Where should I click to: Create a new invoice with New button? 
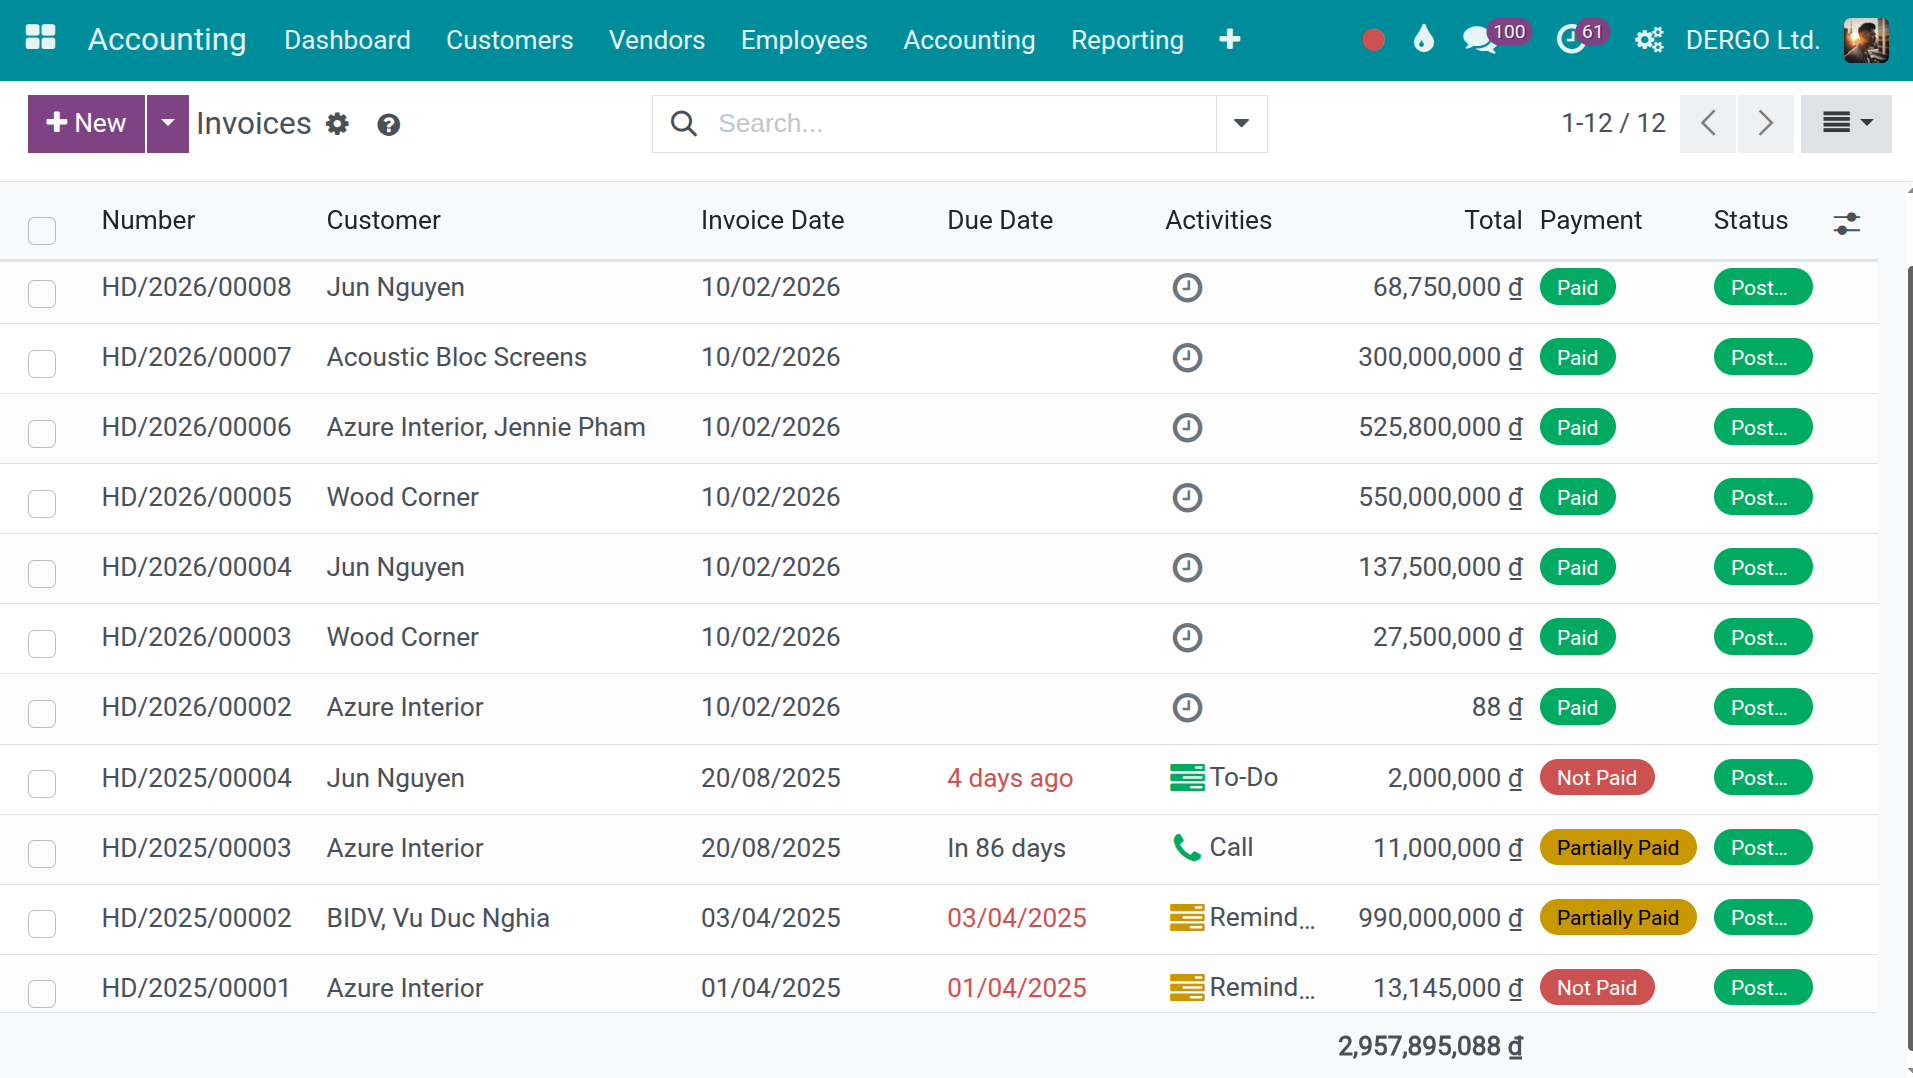pyautogui.click(x=86, y=123)
